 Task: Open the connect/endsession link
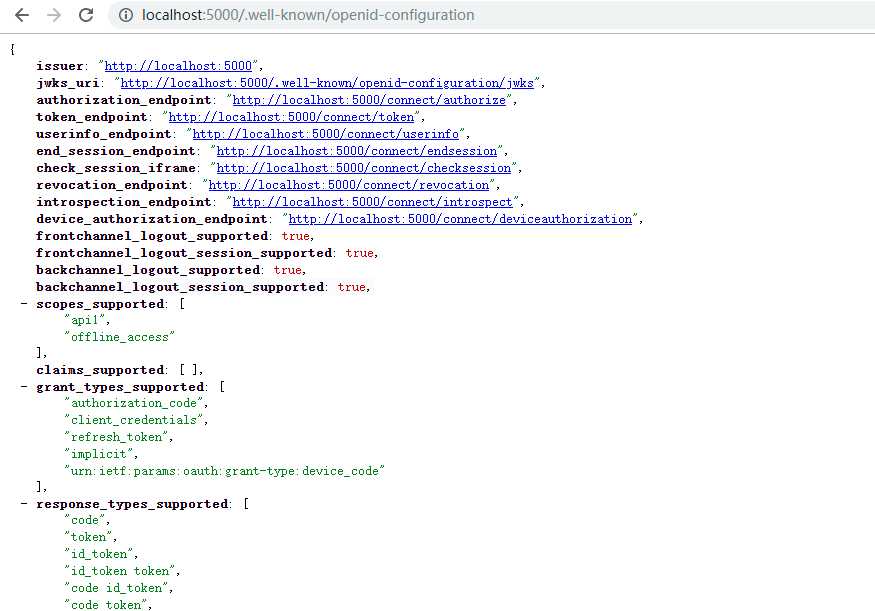(x=357, y=151)
